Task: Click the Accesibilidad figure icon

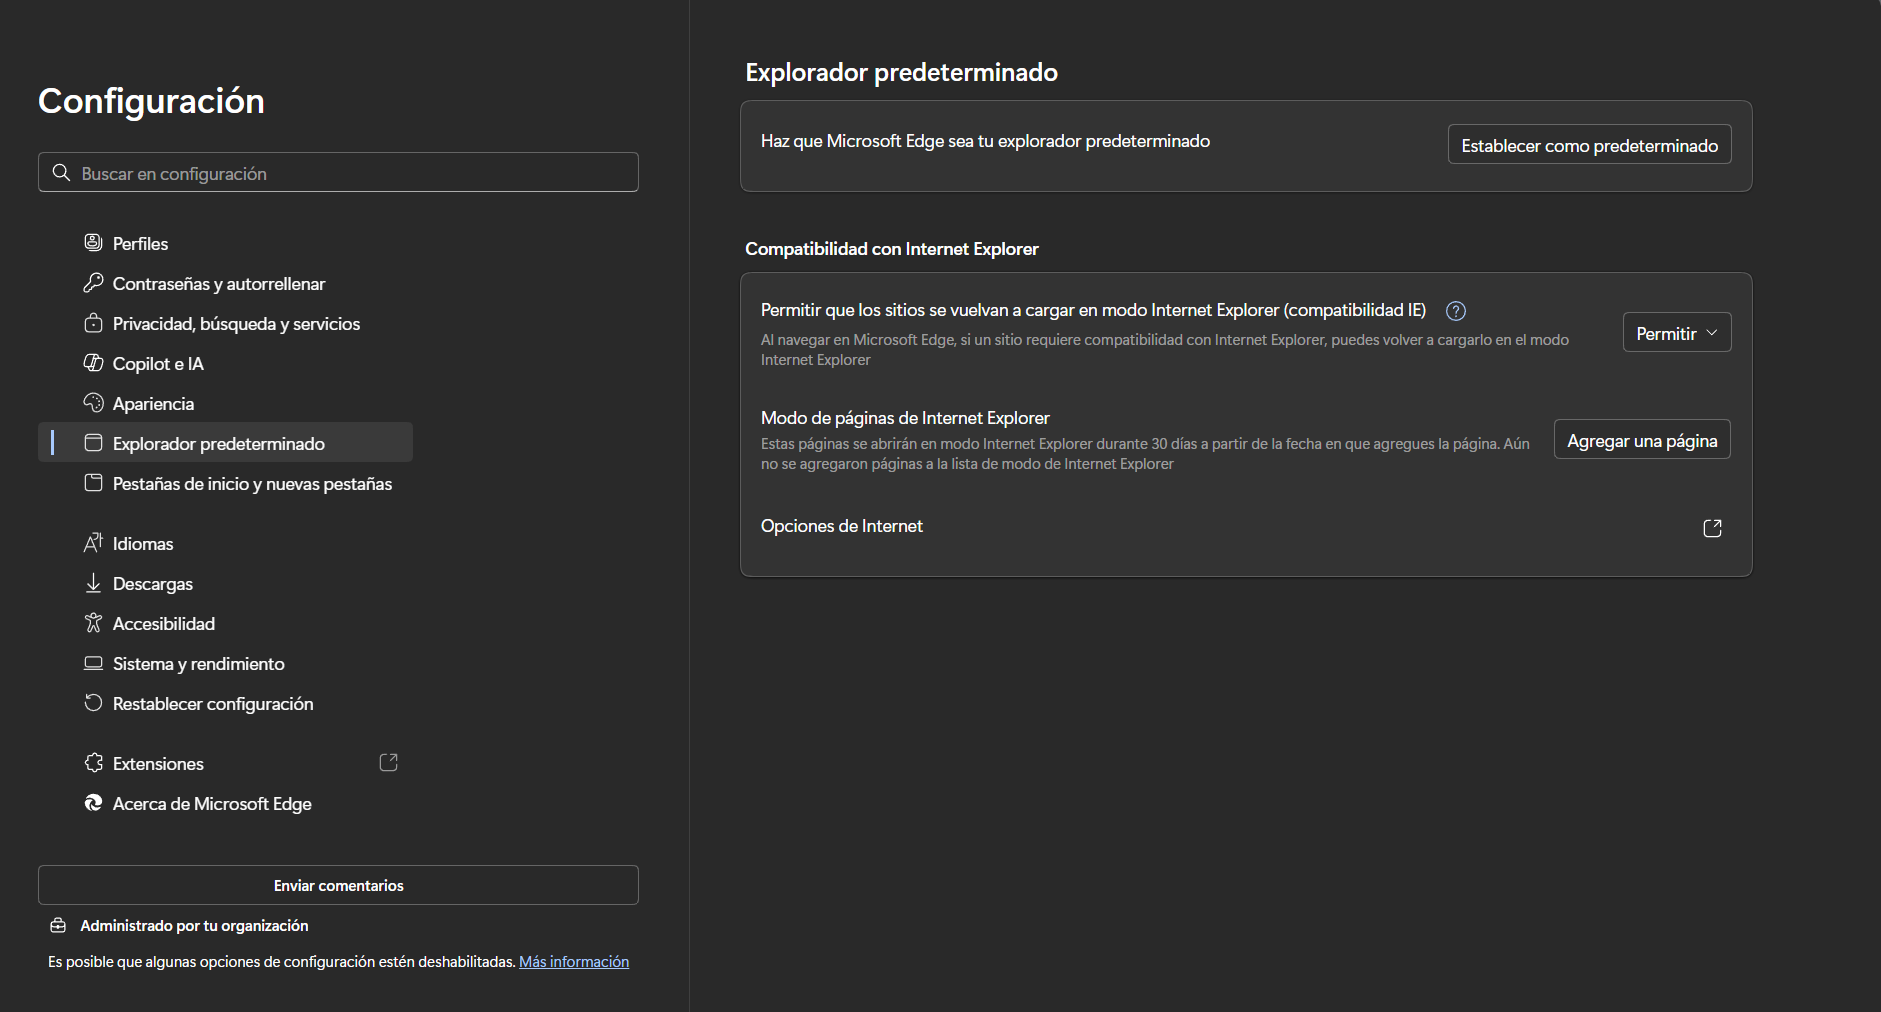Action: (x=93, y=623)
